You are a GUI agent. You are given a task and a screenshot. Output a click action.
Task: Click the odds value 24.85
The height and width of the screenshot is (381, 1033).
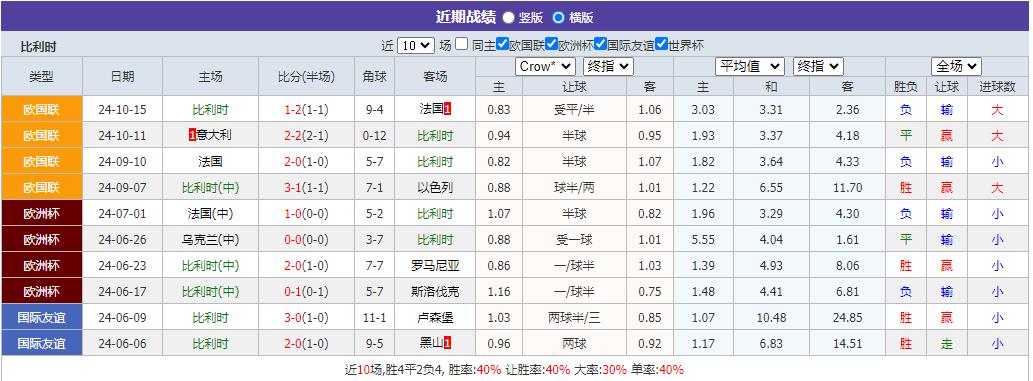point(847,318)
